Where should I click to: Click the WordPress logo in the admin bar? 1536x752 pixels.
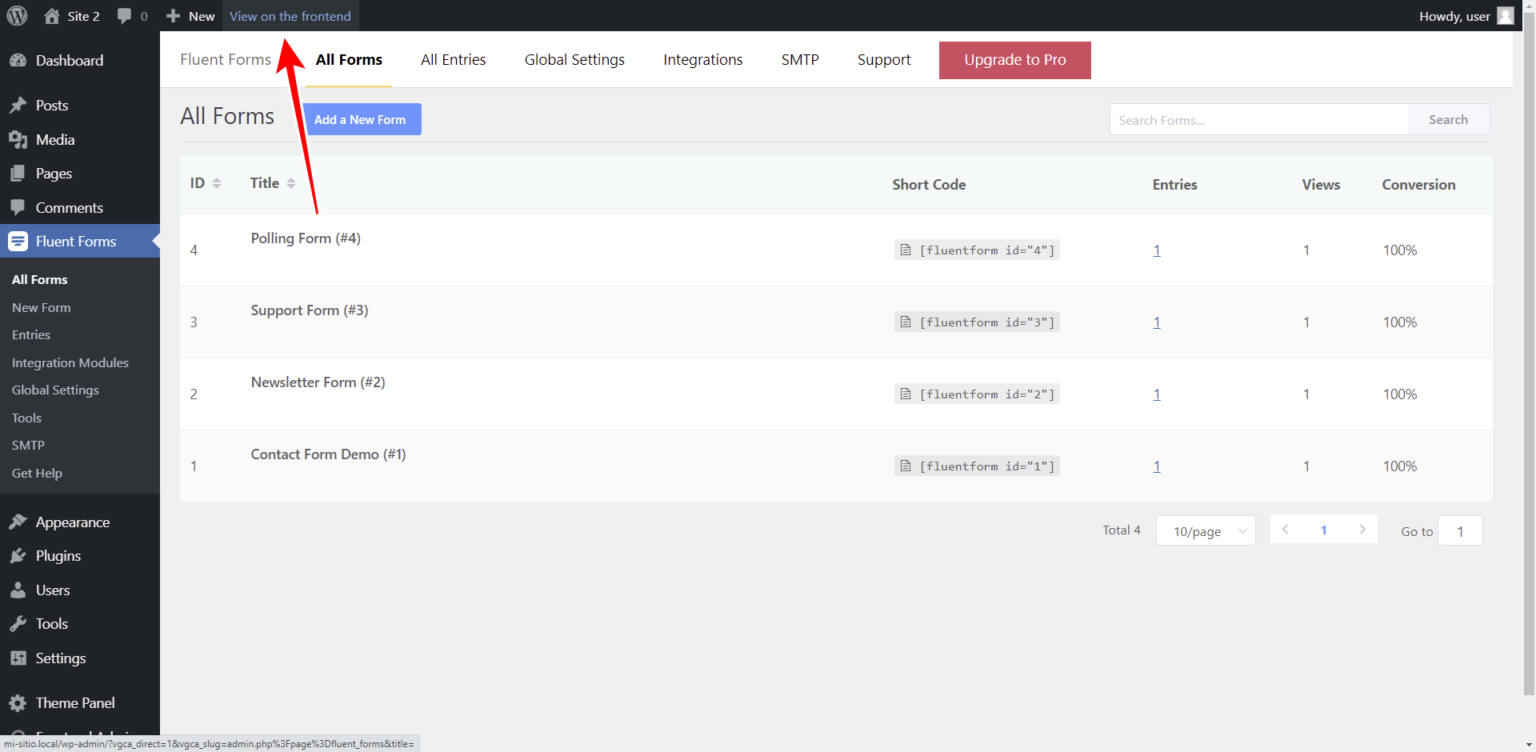16,15
